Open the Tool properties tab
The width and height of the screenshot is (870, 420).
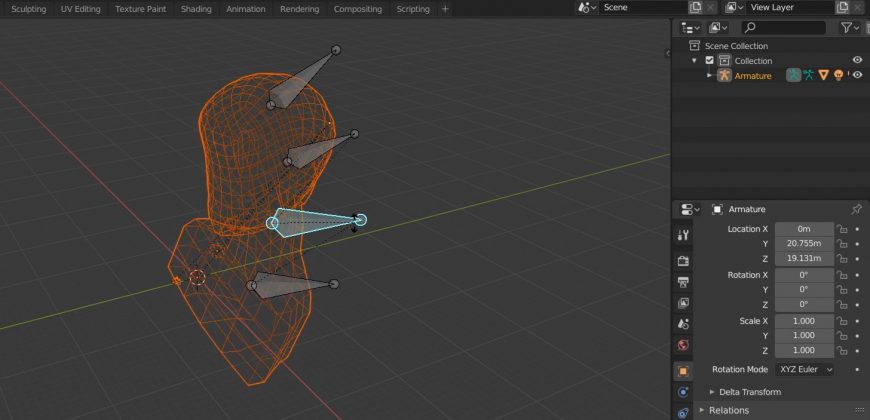(x=683, y=235)
